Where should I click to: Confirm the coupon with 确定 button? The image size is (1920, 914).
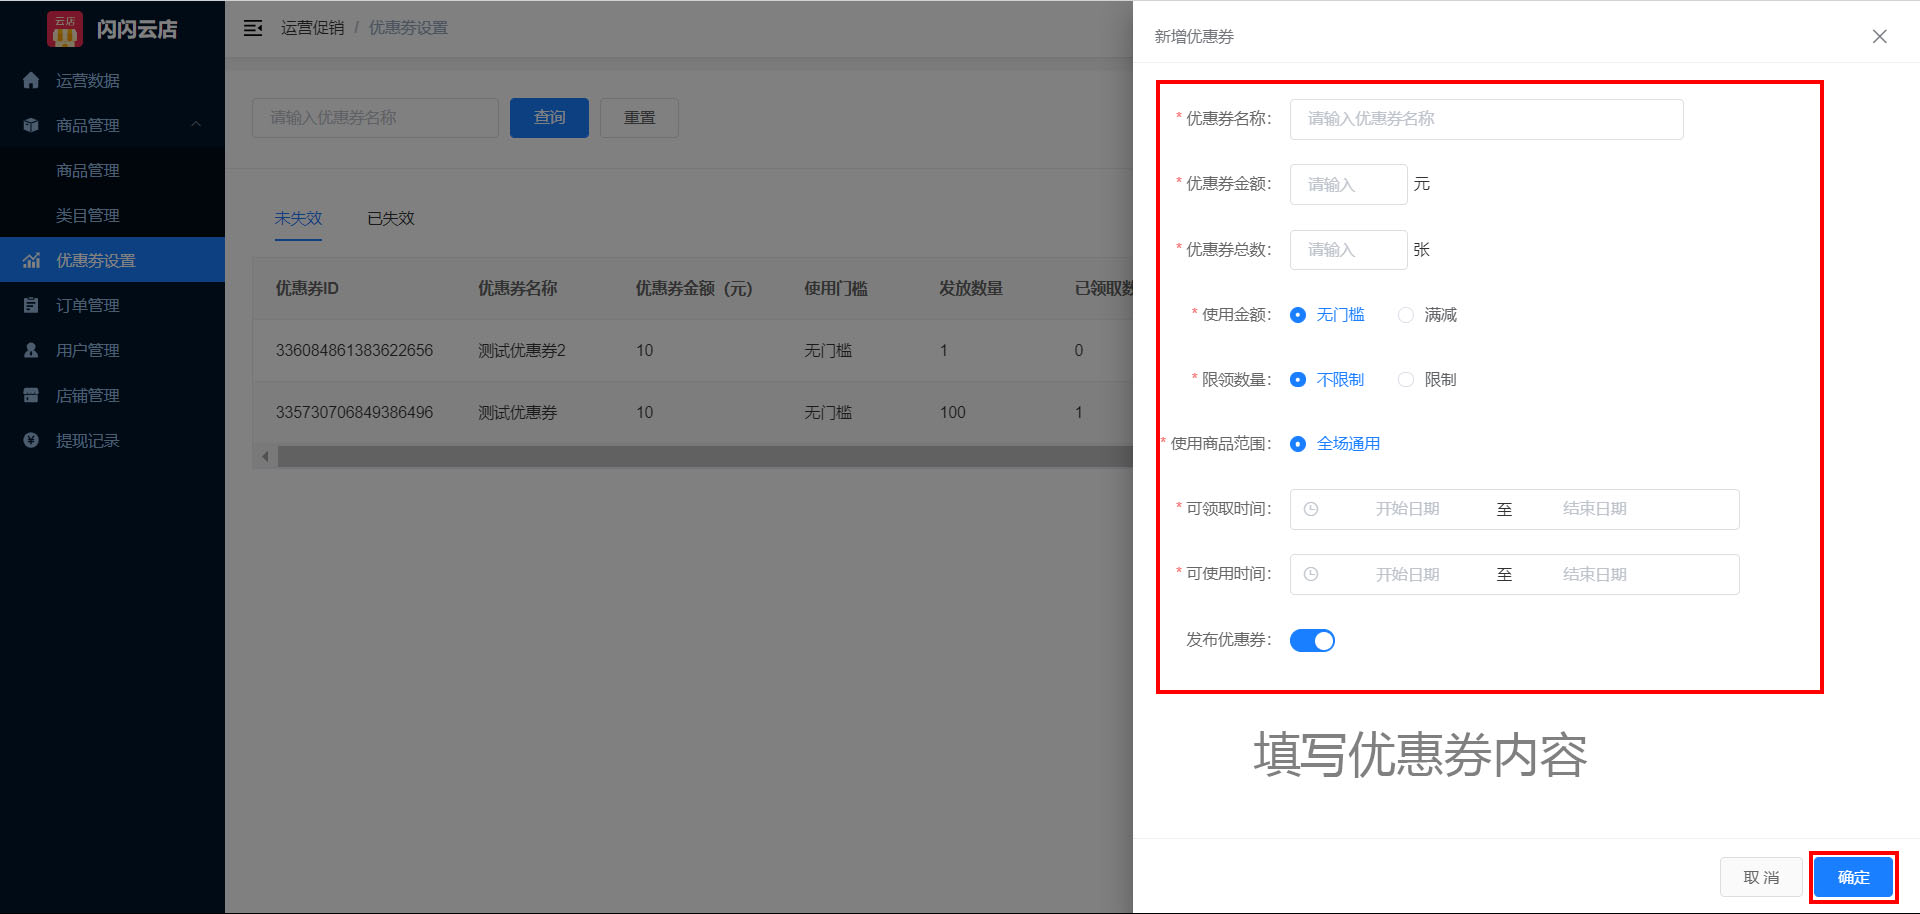1853,877
